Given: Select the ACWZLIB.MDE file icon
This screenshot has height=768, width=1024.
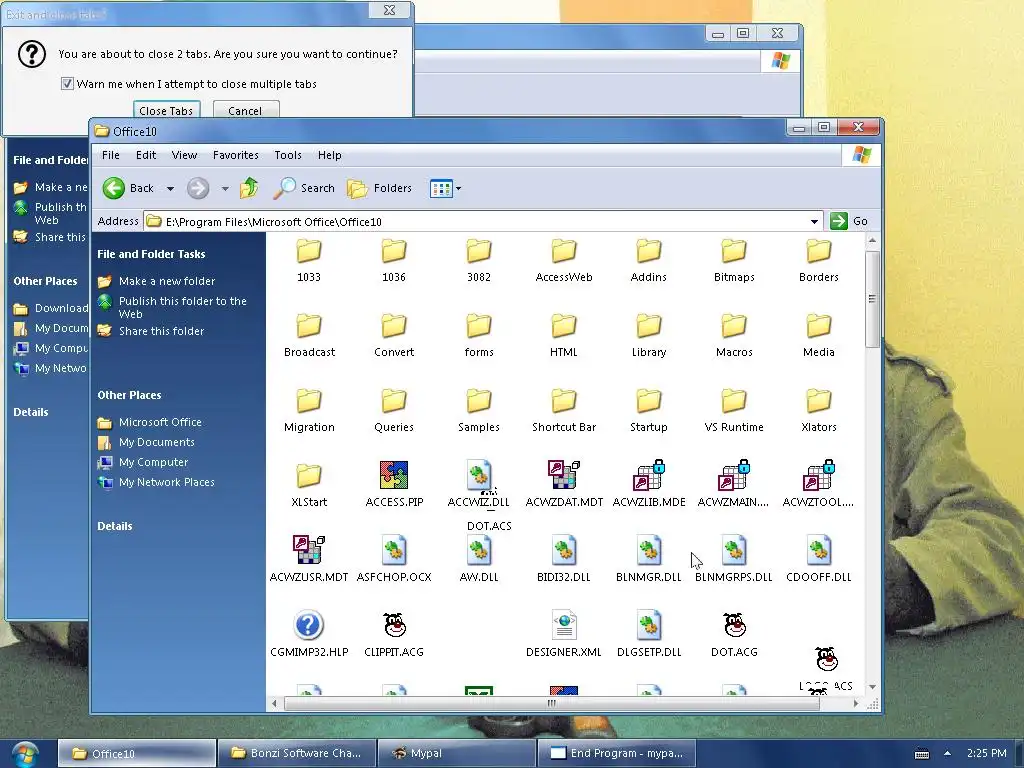Looking at the screenshot, I should click(648, 475).
